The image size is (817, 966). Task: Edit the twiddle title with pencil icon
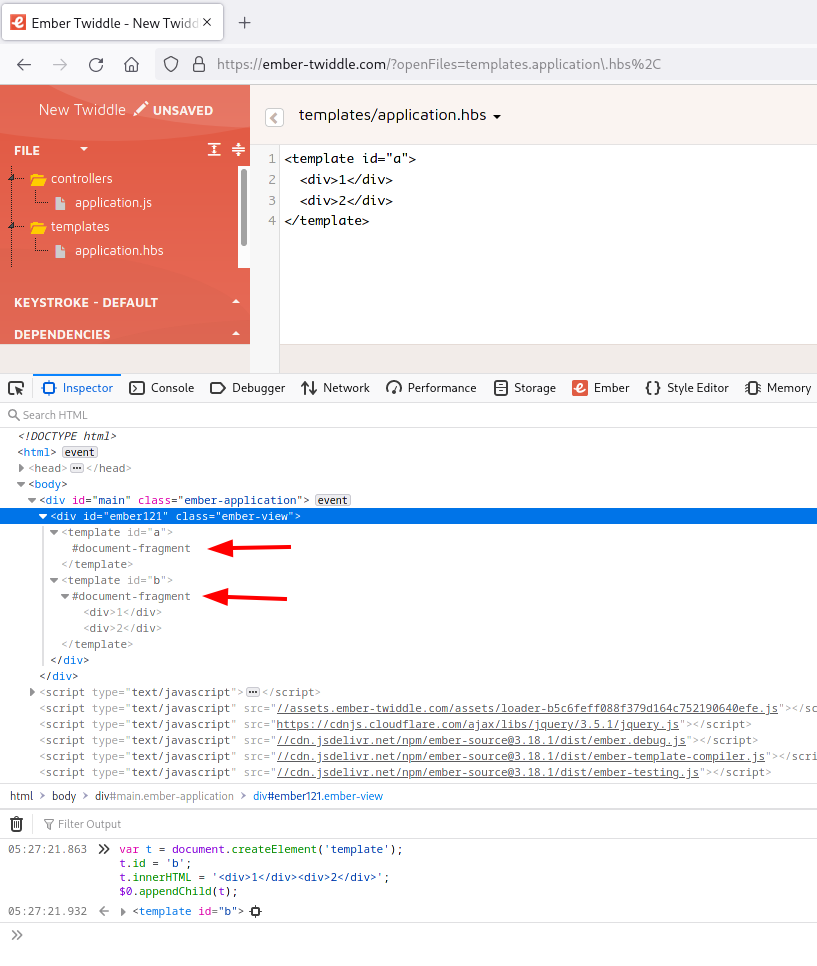click(141, 109)
